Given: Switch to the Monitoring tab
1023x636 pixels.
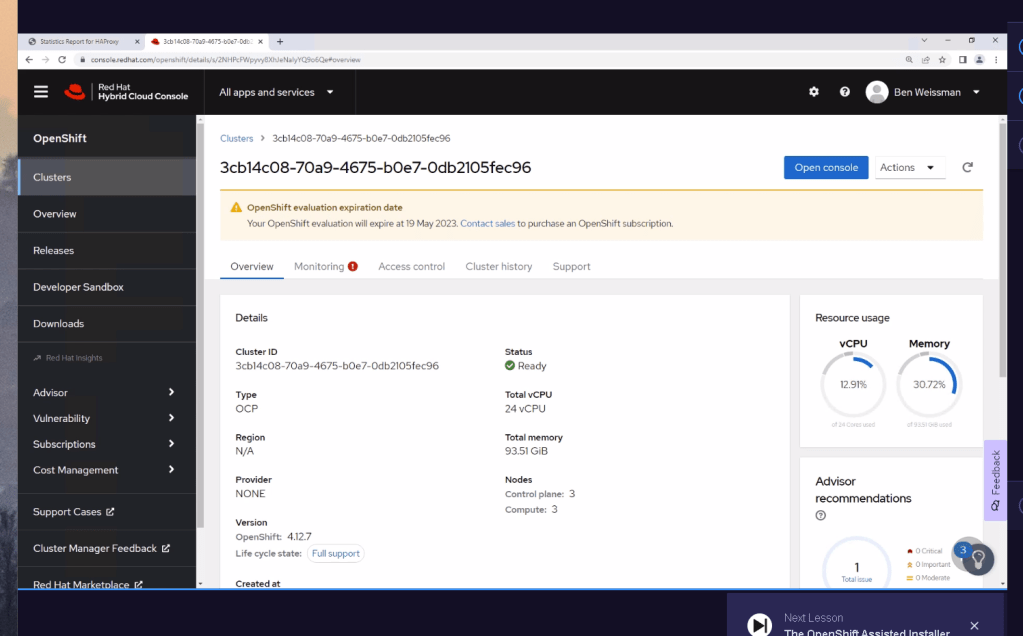Looking at the screenshot, I should pyautogui.click(x=326, y=266).
